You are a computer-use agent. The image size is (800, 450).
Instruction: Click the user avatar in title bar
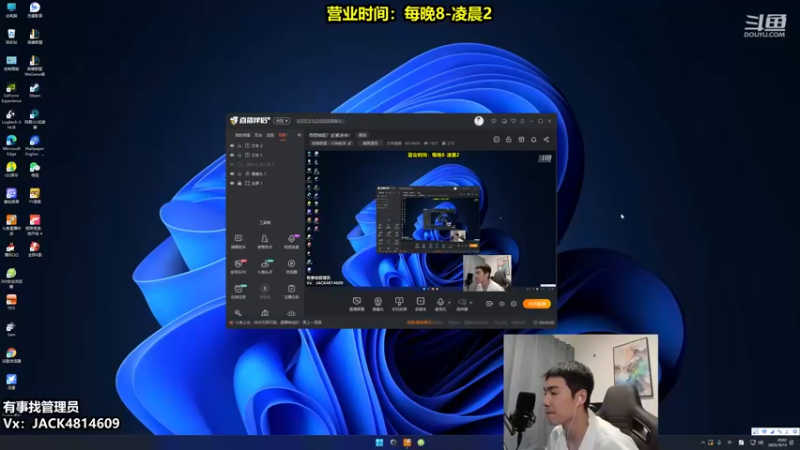pyautogui.click(x=479, y=121)
